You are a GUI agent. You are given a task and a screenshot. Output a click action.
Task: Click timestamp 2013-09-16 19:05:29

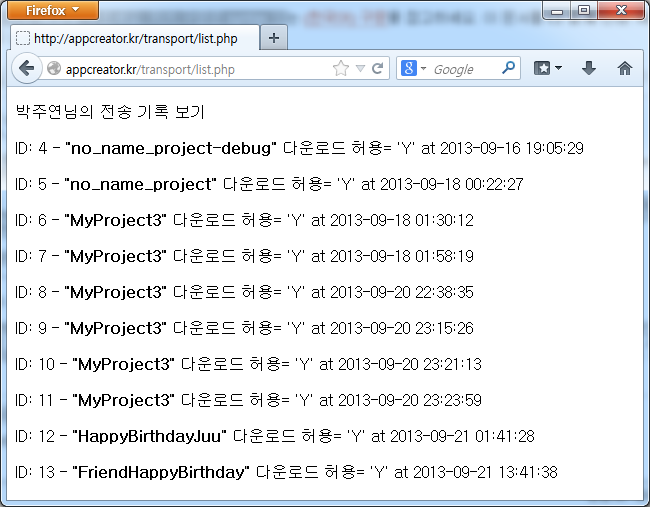(x=512, y=148)
